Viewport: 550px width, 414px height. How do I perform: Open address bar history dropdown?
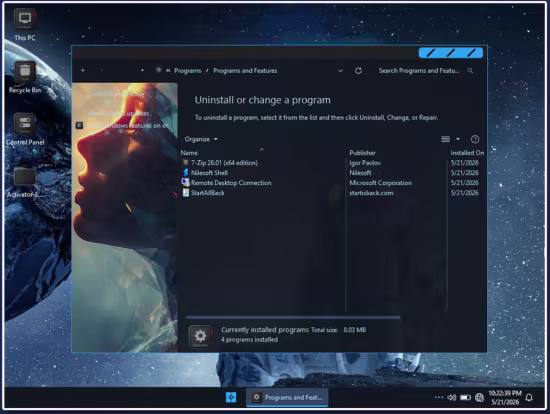[340, 71]
